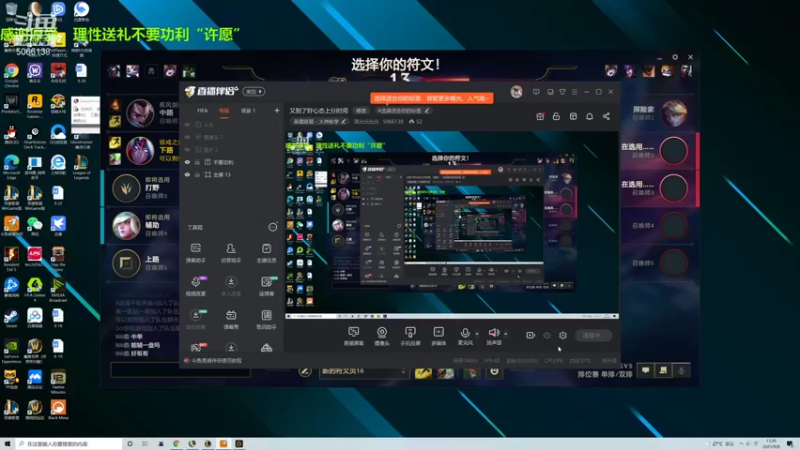
Task: Open the 弹幕助手 tool in the toolbox
Action: pos(195,253)
